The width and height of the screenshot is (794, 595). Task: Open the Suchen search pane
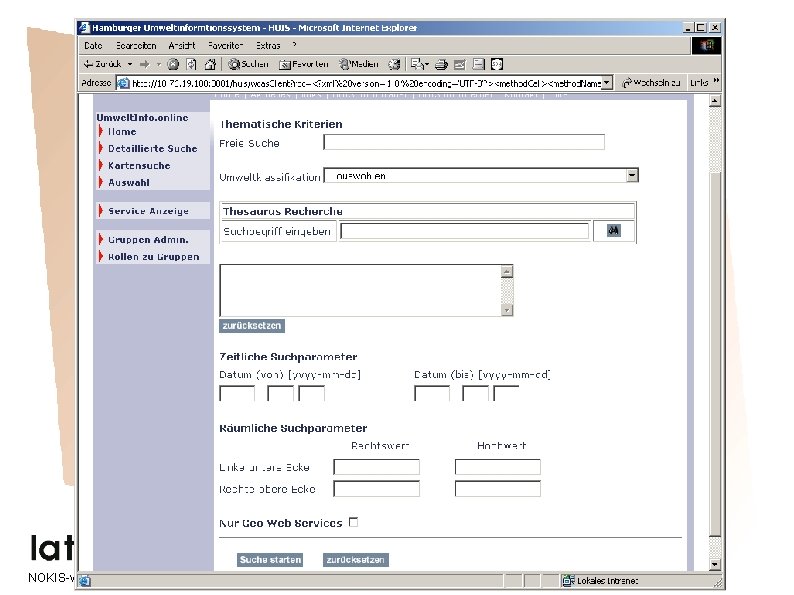(248, 64)
